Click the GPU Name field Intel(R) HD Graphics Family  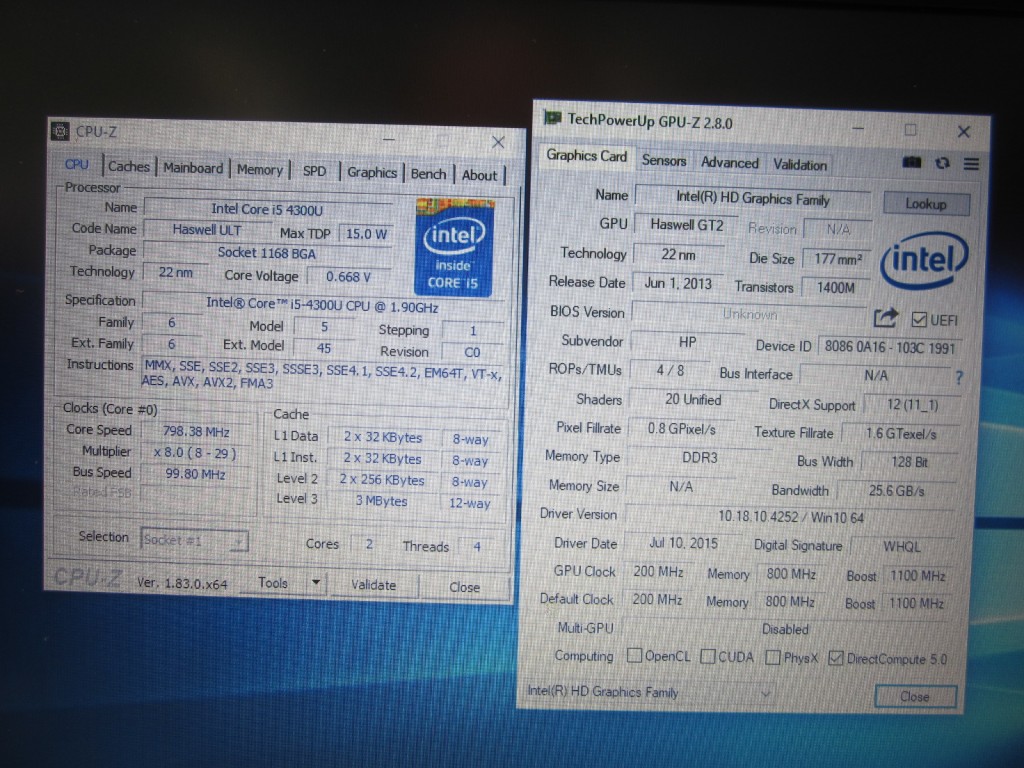(x=752, y=199)
